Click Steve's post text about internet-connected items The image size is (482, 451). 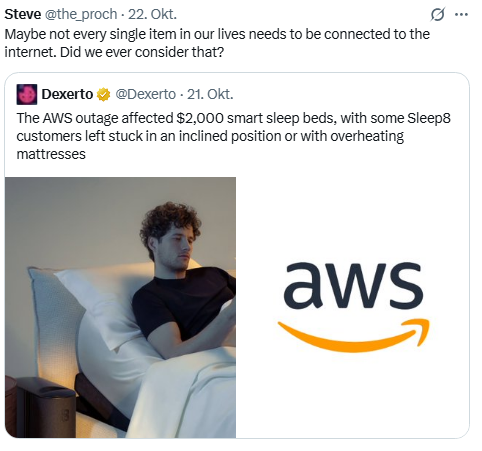click(217, 43)
